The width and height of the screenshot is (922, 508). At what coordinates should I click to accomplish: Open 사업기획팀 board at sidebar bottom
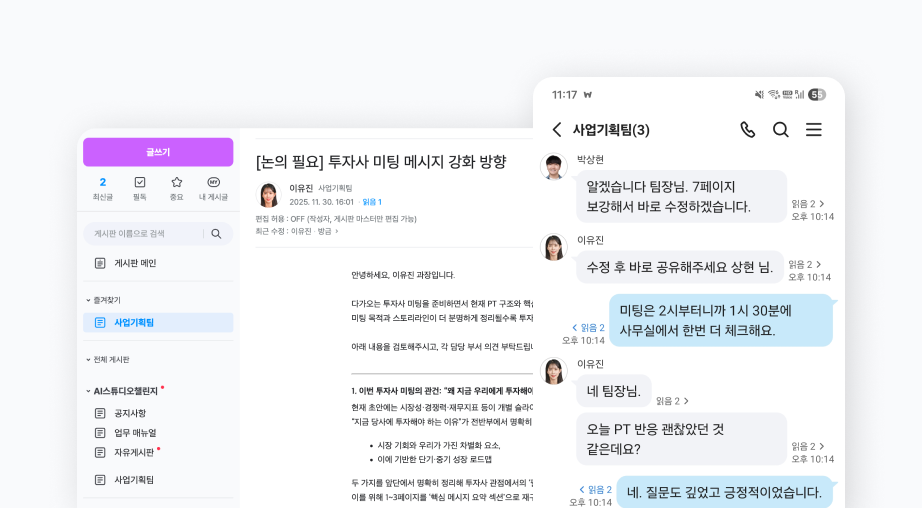[x=134, y=480]
